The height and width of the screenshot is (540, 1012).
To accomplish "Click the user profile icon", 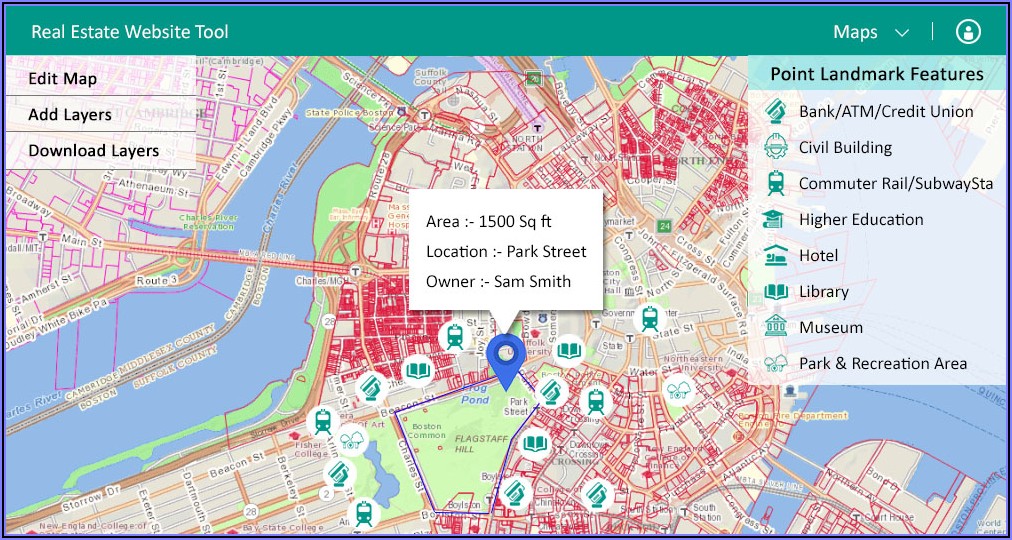I will tap(967, 32).
